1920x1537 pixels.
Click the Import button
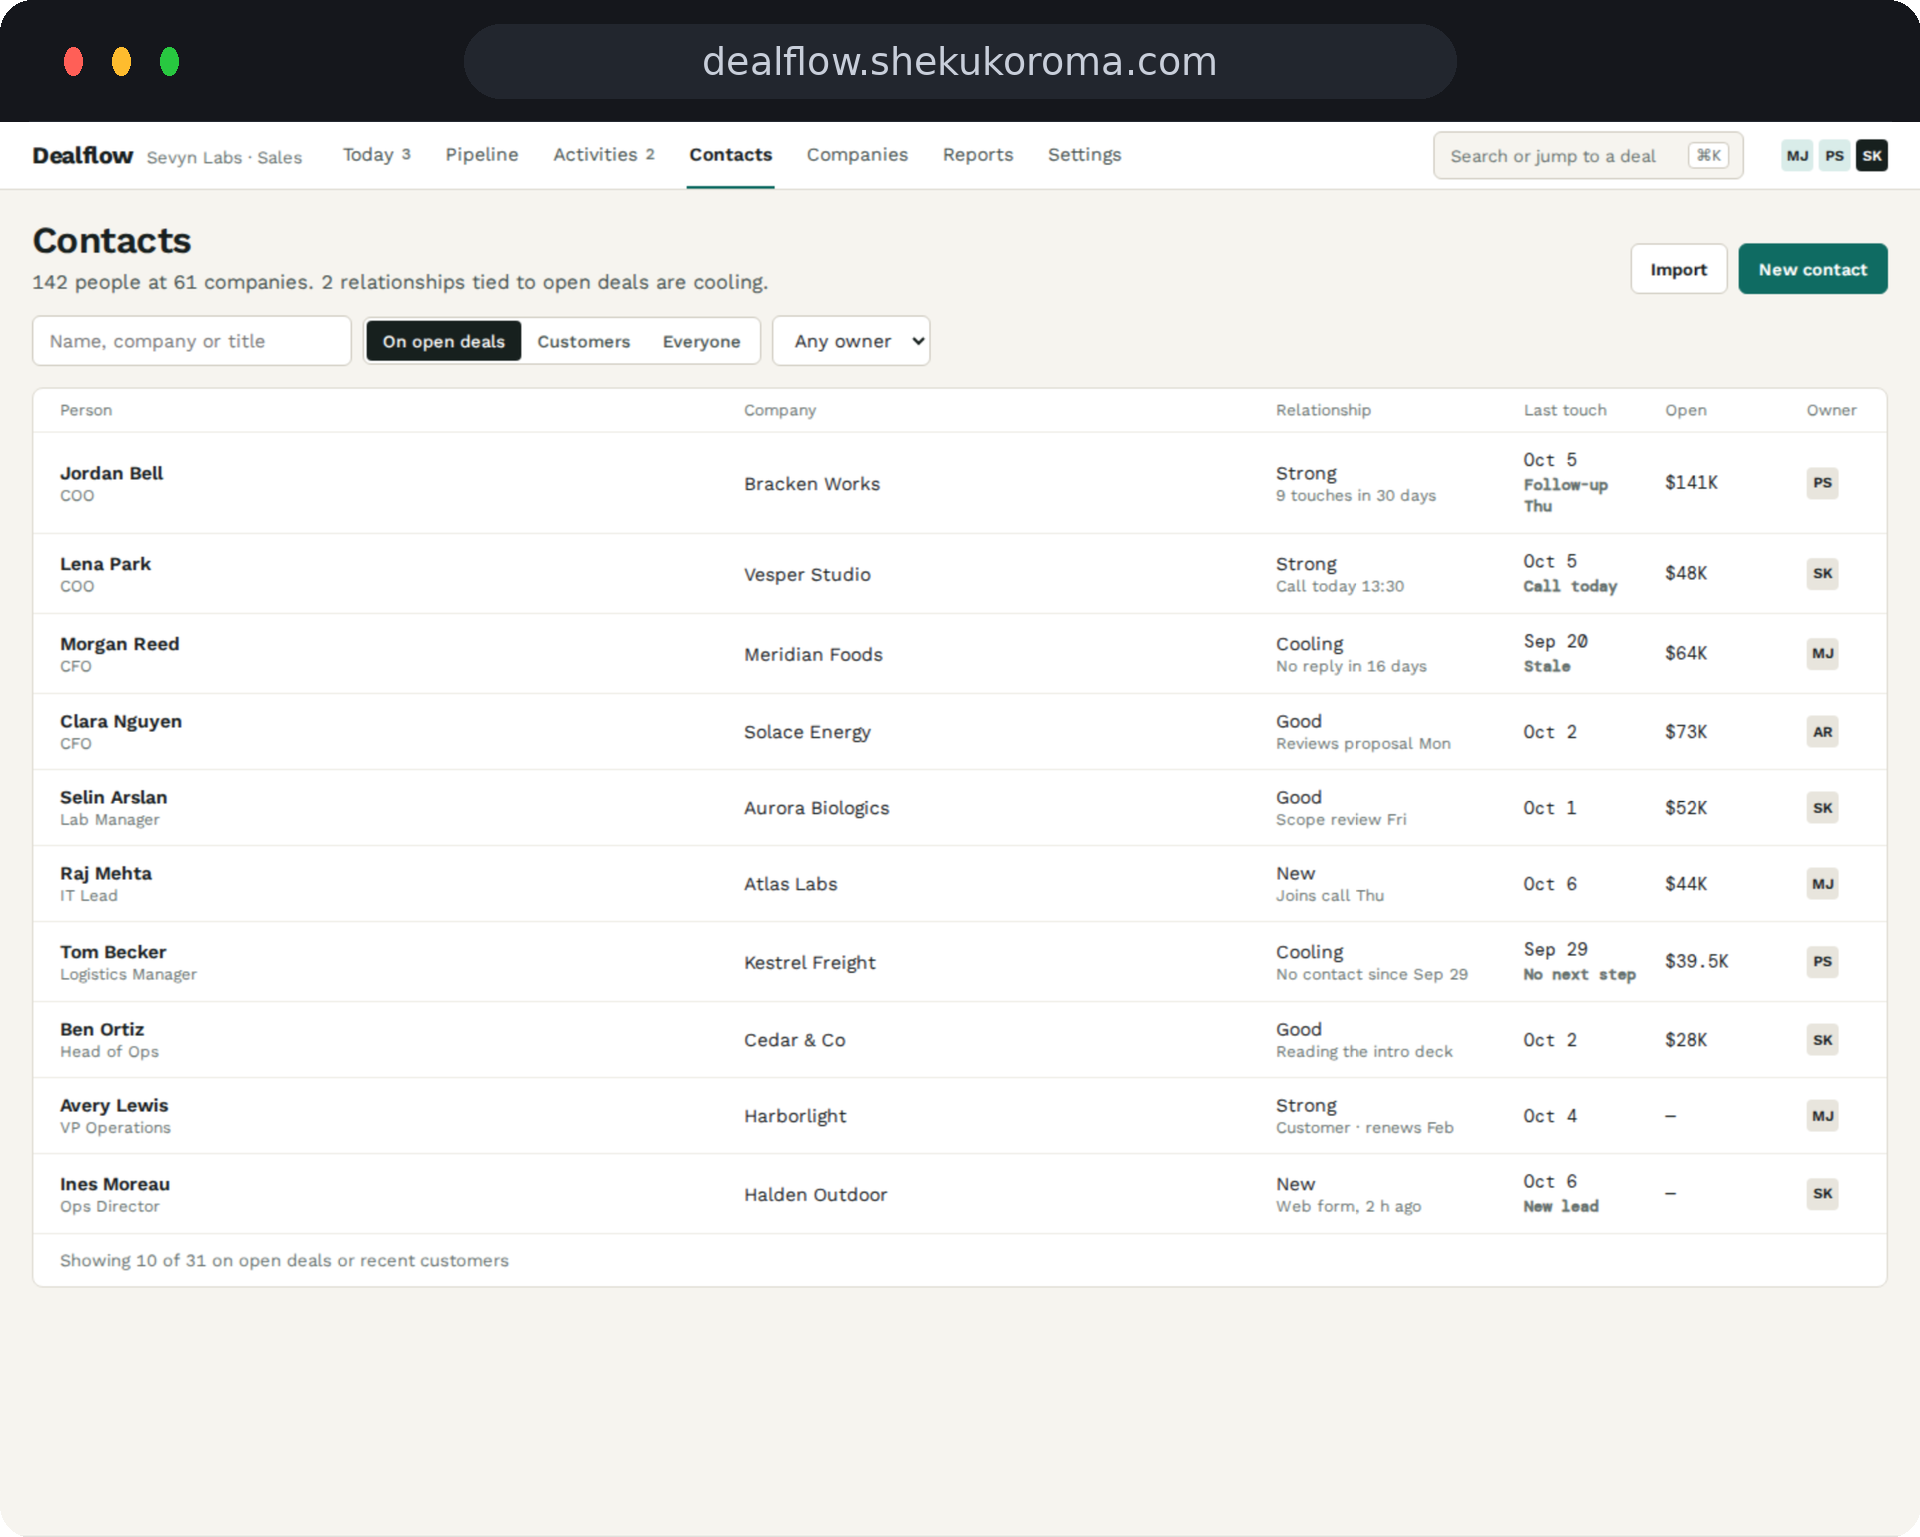pos(1678,269)
